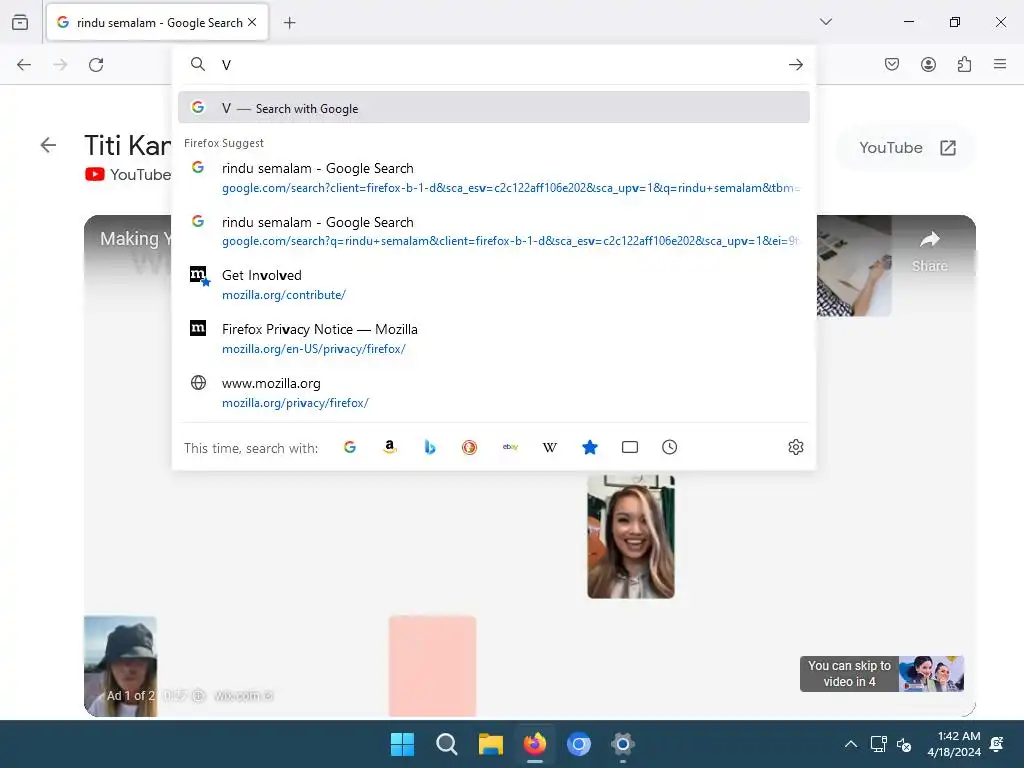
Task: Open Firefox Privacy Notice — Mozilla suggestion
Action: pyautogui.click(x=494, y=339)
